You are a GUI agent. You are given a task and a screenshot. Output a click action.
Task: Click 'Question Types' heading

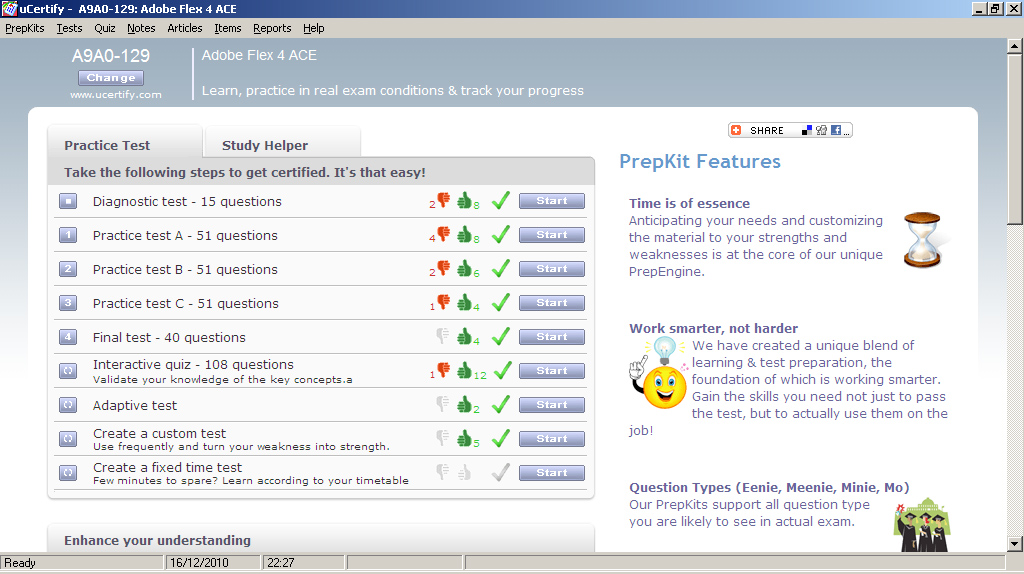coord(769,488)
